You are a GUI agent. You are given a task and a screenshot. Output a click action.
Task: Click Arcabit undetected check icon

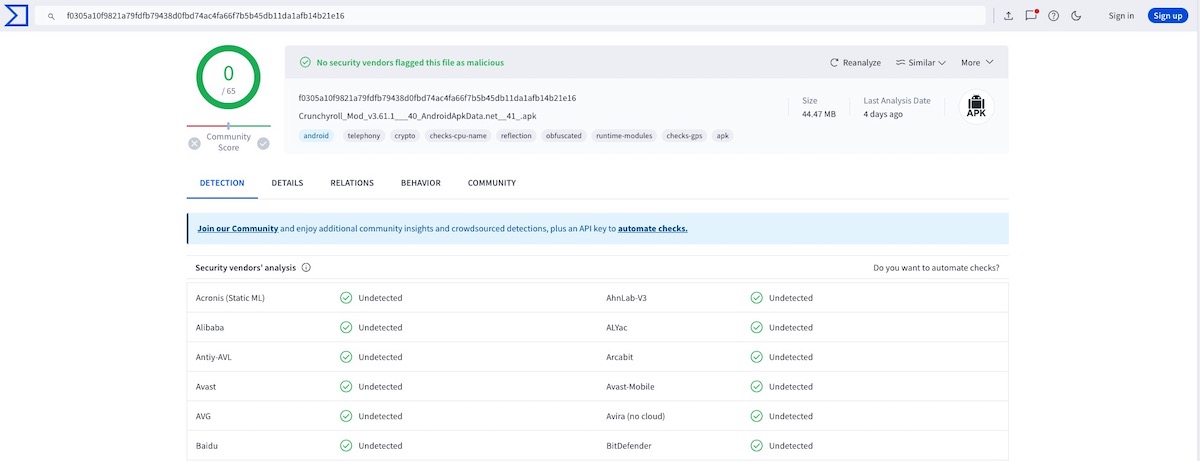(x=757, y=357)
